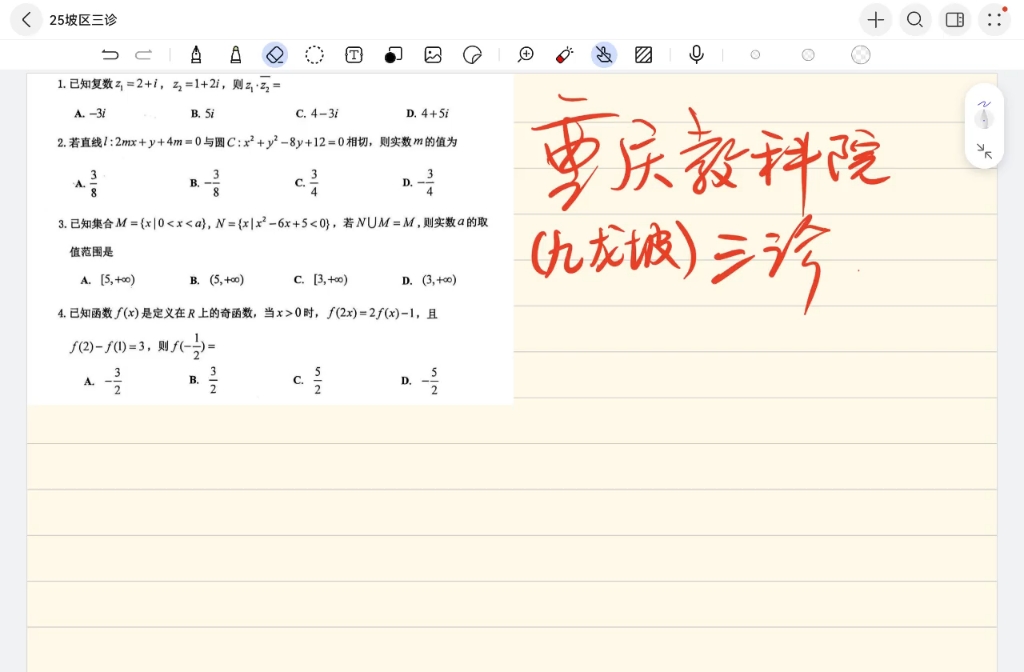Select answer option B. 5i
The height and width of the screenshot is (672, 1024).
click(x=202, y=114)
